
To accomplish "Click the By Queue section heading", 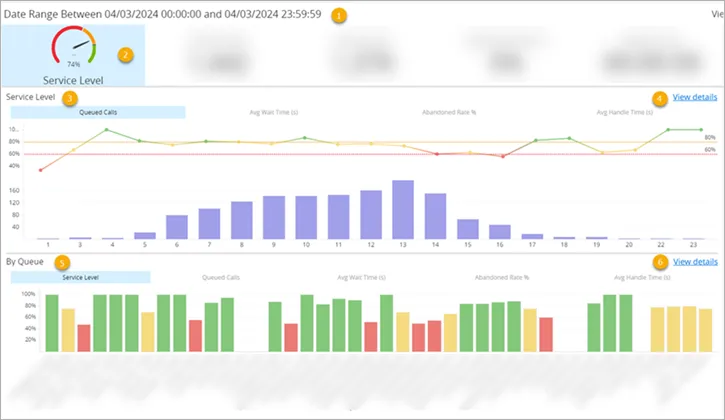I will (25, 262).
